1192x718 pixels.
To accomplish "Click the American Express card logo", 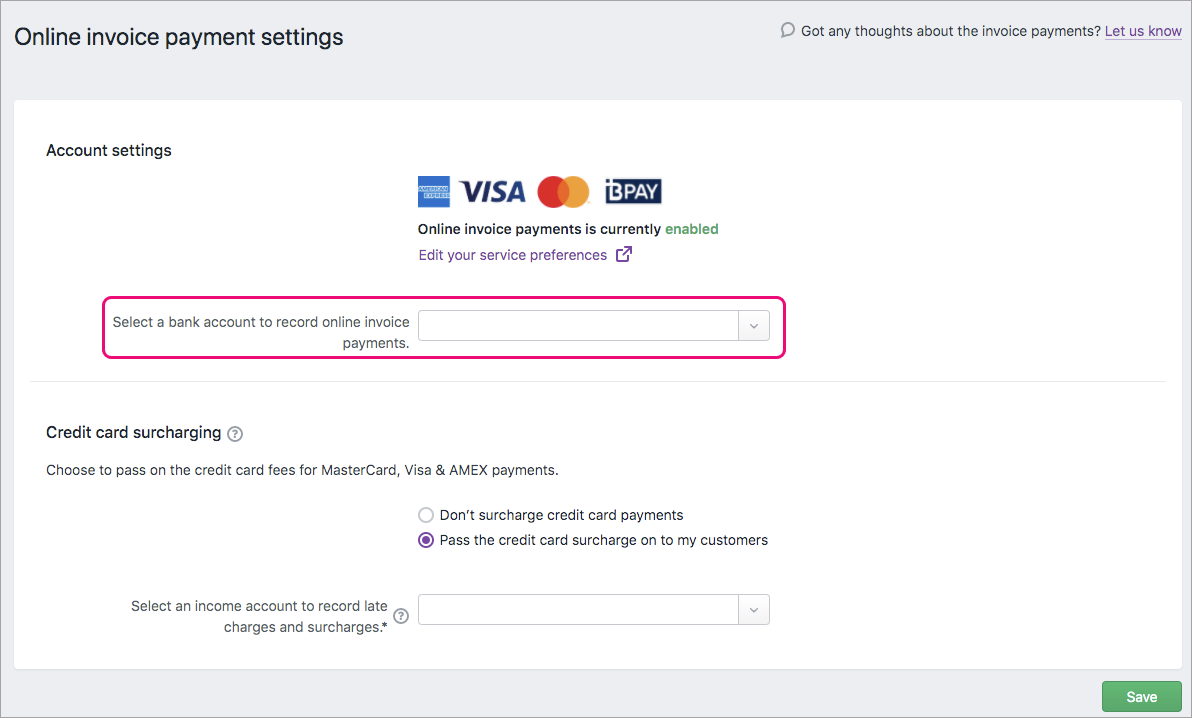I will [x=434, y=191].
